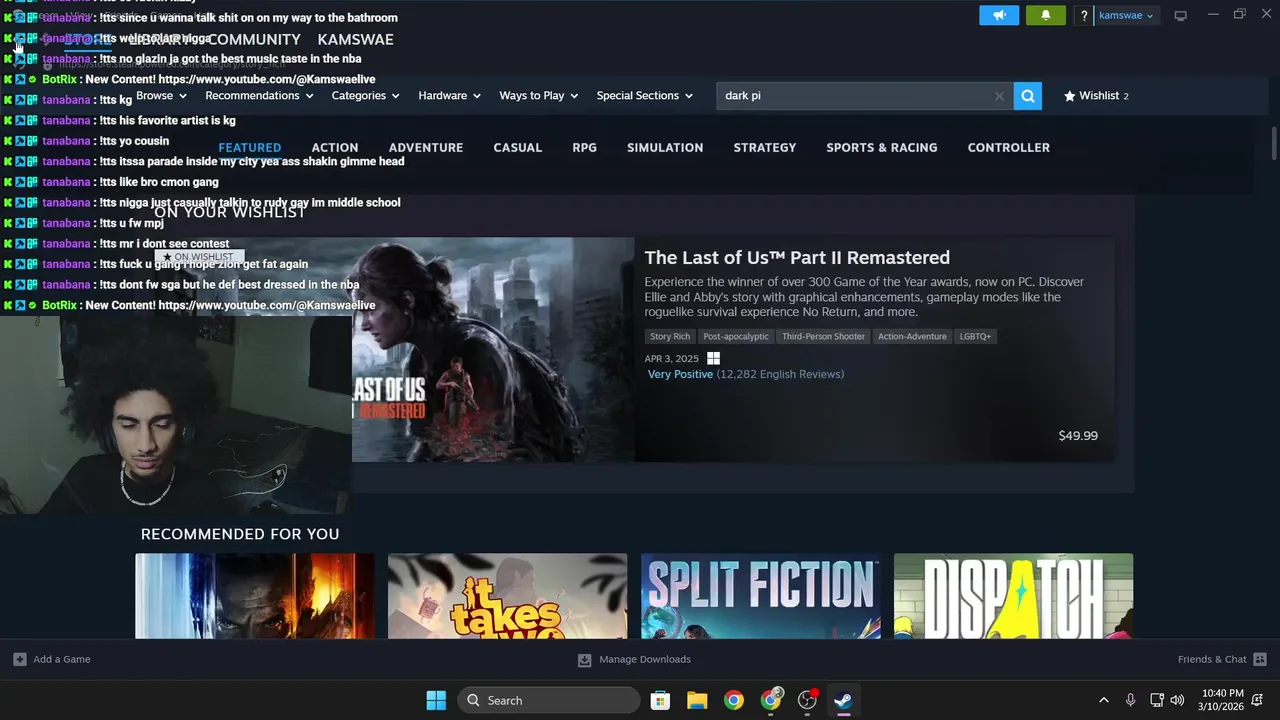Show hidden system tray icons

pyautogui.click(x=1104, y=700)
